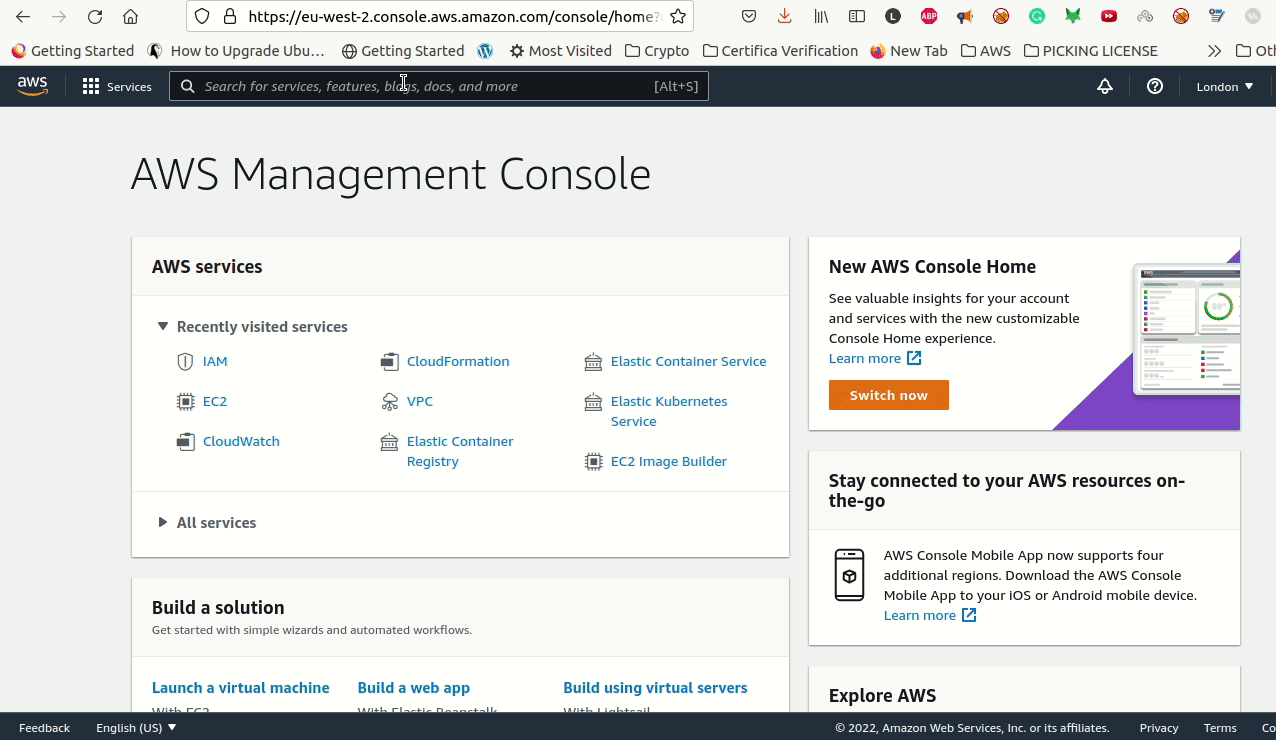This screenshot has height=740, width=1276.
Task: Open the English (US) language dropdown
Action: point(136,728)
